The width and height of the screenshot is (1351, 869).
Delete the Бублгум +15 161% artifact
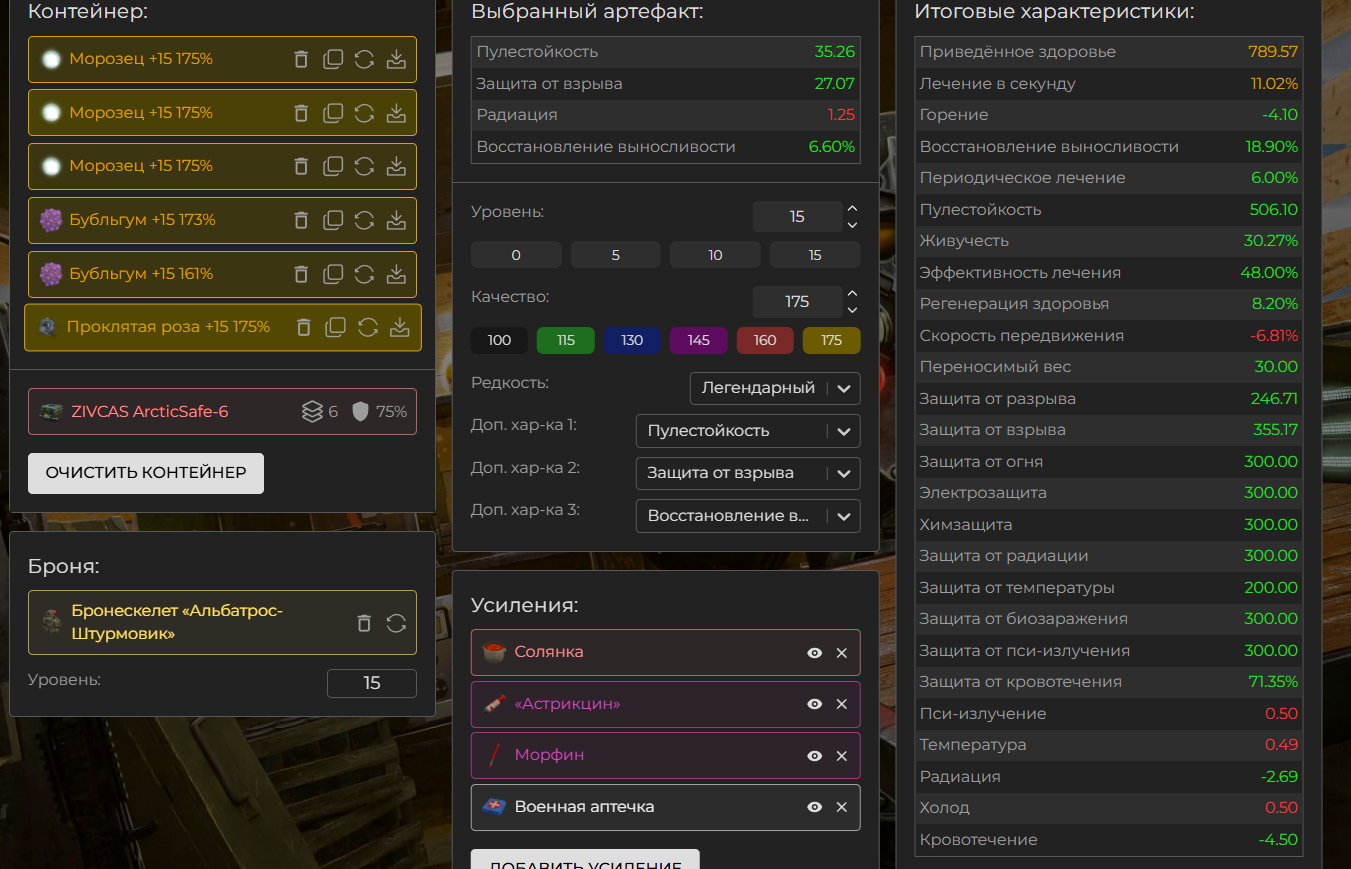pyautogui.click(x=301, y=274)
